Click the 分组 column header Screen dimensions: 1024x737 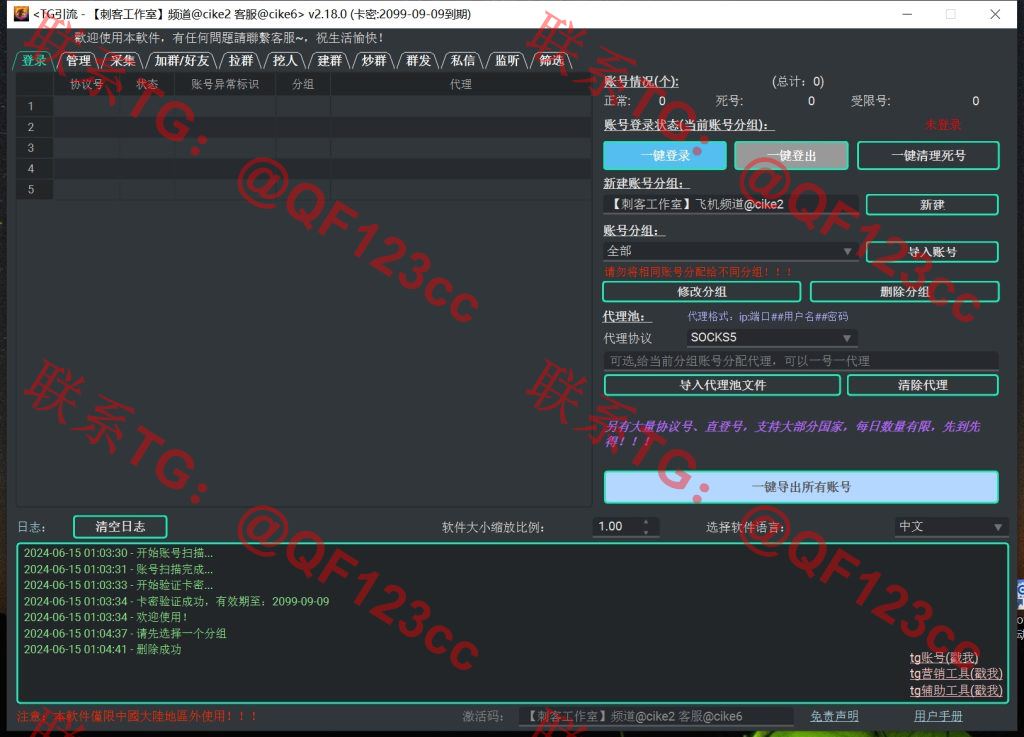click(x=303, y=84)
